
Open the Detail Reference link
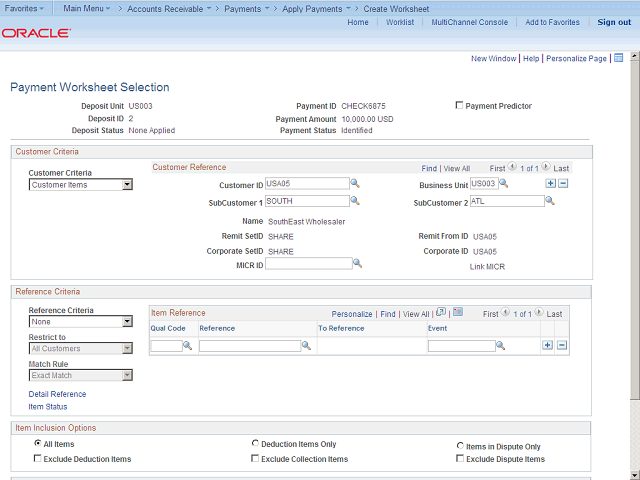tap(57, 394)
